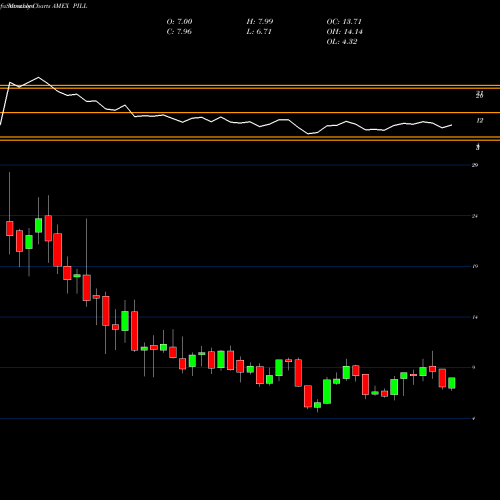Click the '29' price axis label

coord(475,165)
